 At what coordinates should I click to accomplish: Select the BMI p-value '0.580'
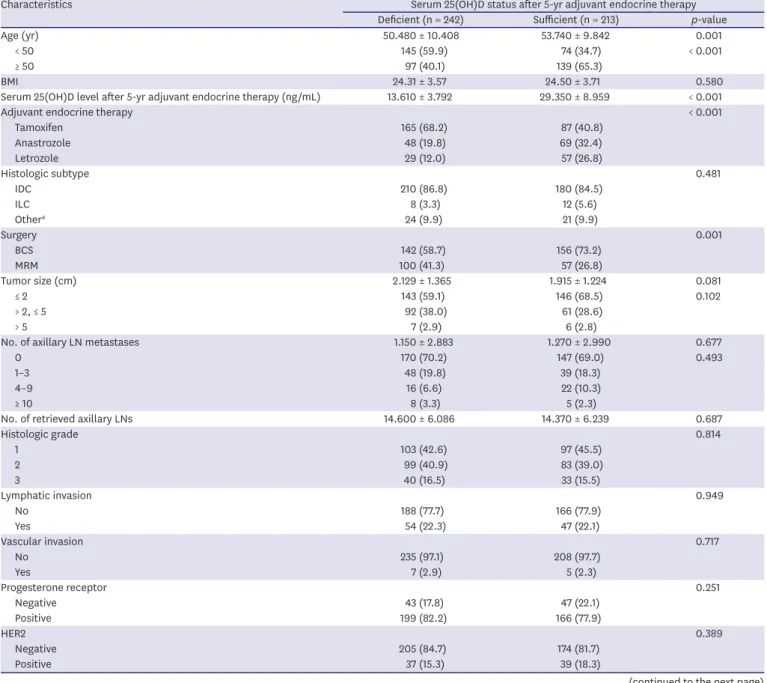point(709,82)
